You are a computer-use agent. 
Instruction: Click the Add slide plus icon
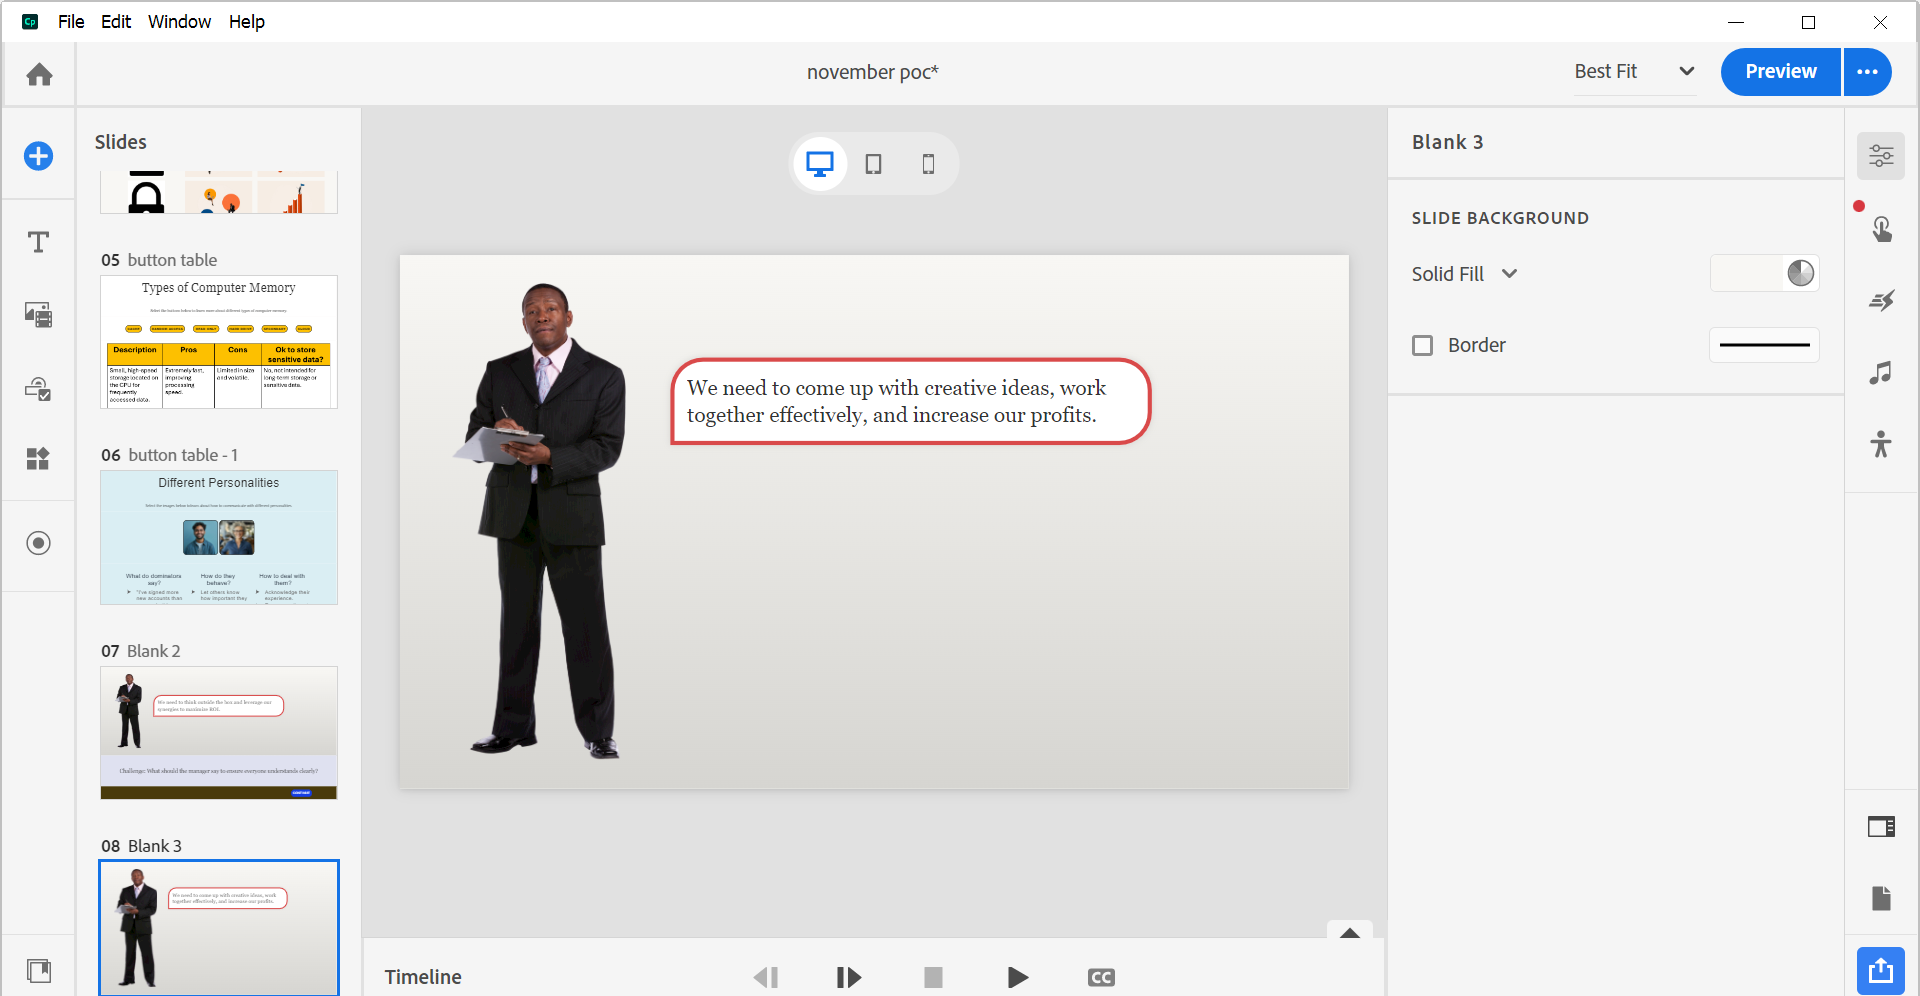click(38, 156)
